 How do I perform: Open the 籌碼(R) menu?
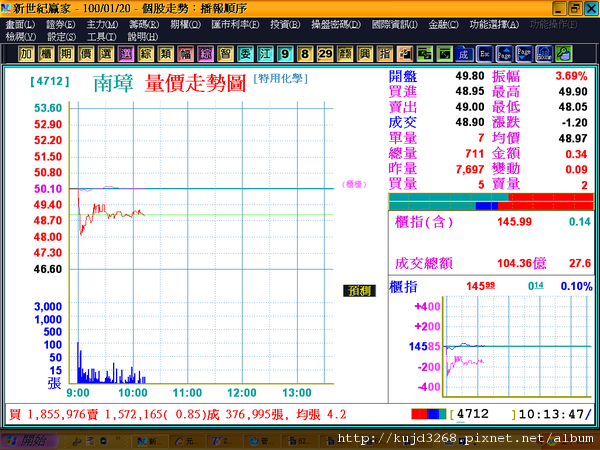(144, 24)
